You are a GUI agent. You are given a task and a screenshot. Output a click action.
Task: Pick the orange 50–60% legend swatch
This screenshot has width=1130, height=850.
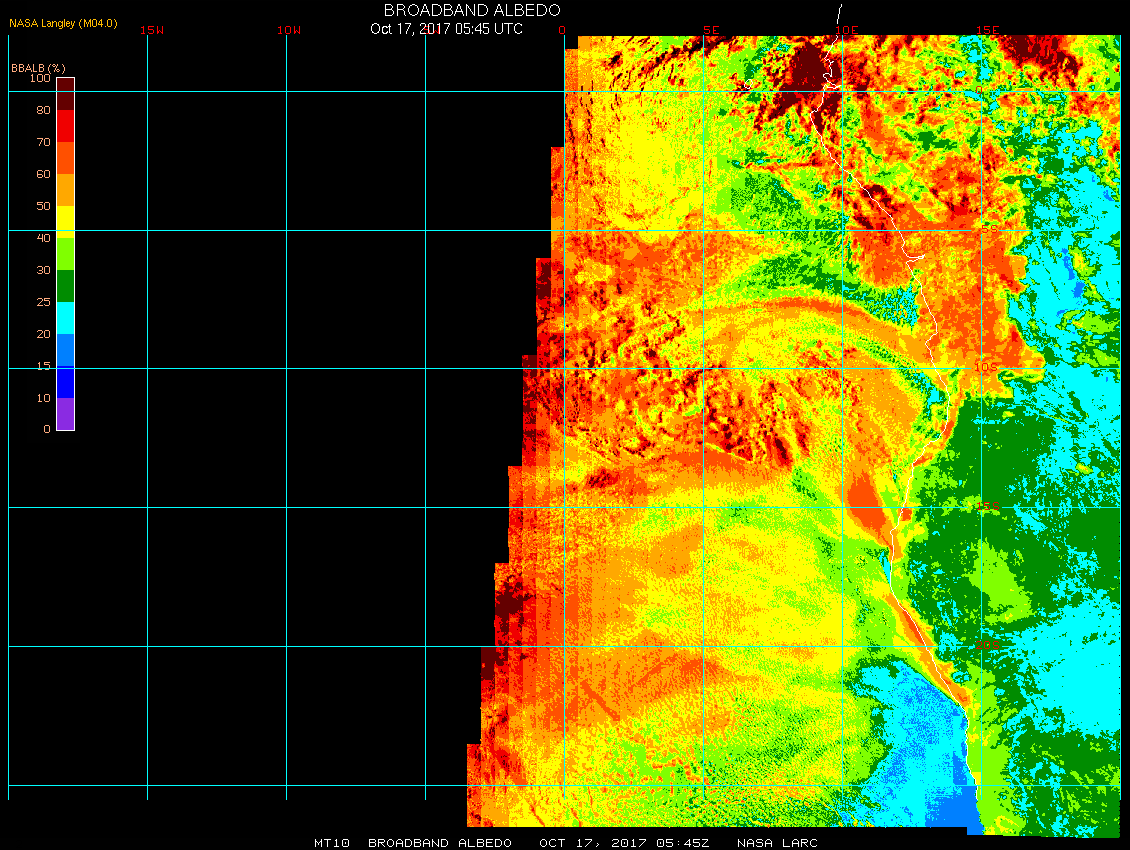pos(65,190)
